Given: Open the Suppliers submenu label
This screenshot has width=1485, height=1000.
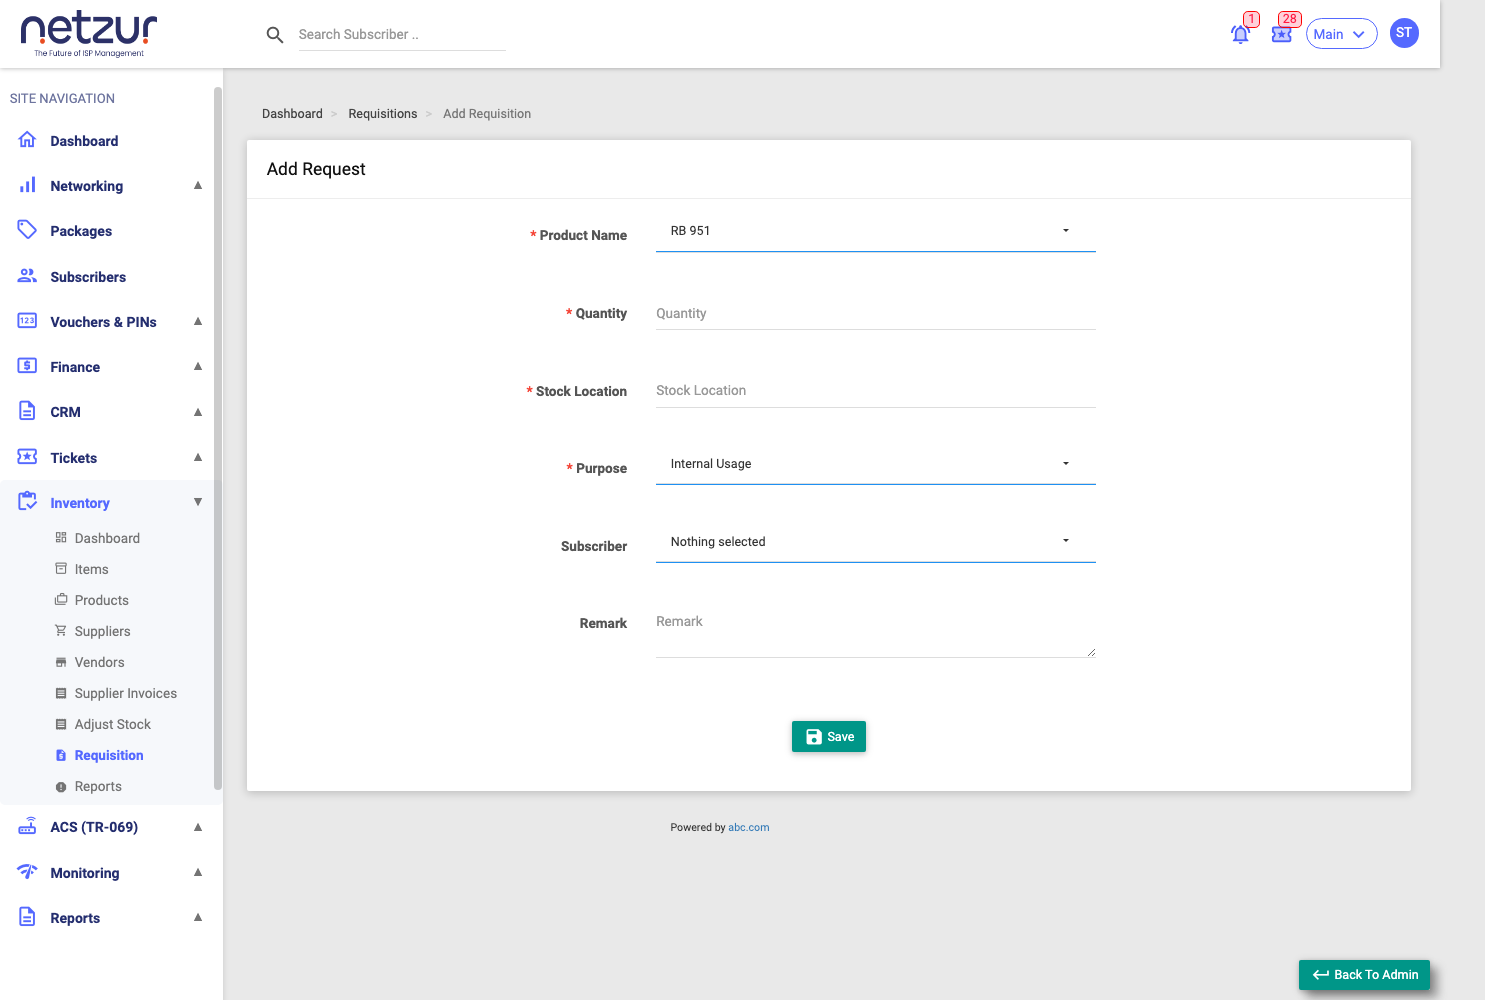Looking at the screenshot, I should 102,631.
